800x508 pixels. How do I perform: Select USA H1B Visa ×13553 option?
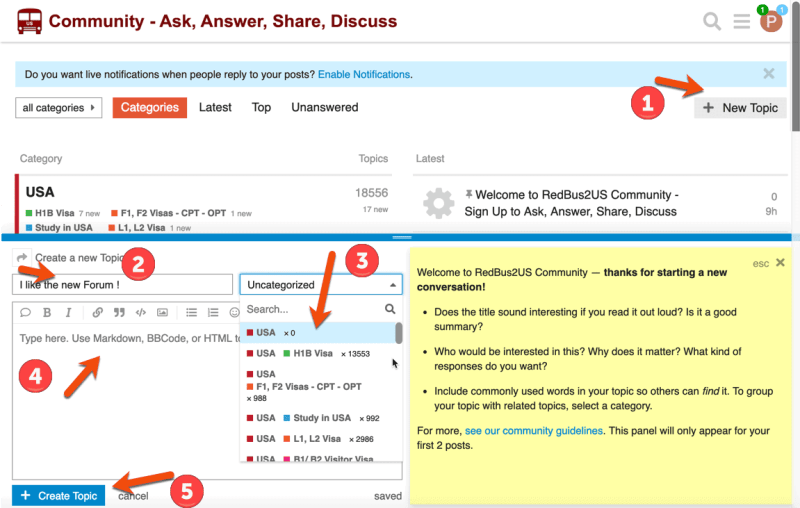(318, 353)
